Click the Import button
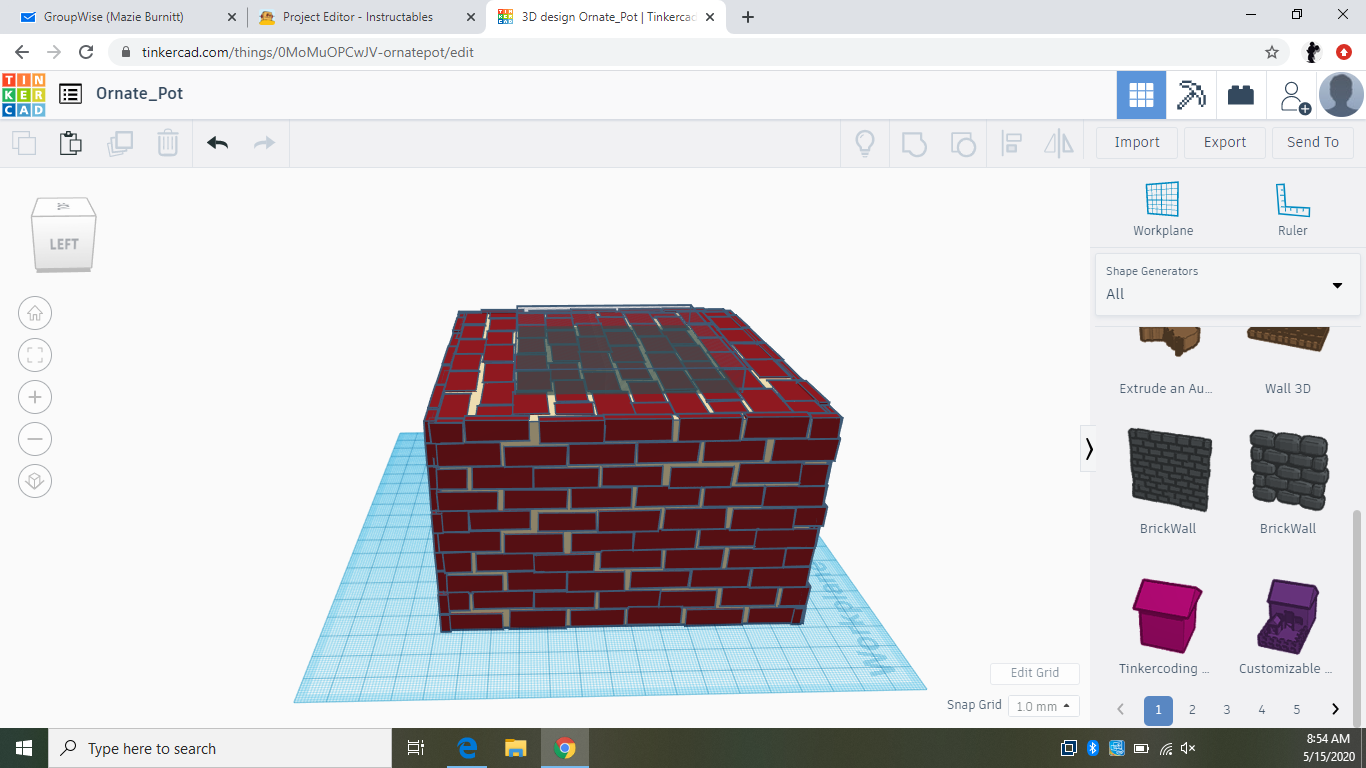 tap(1136, 142)
